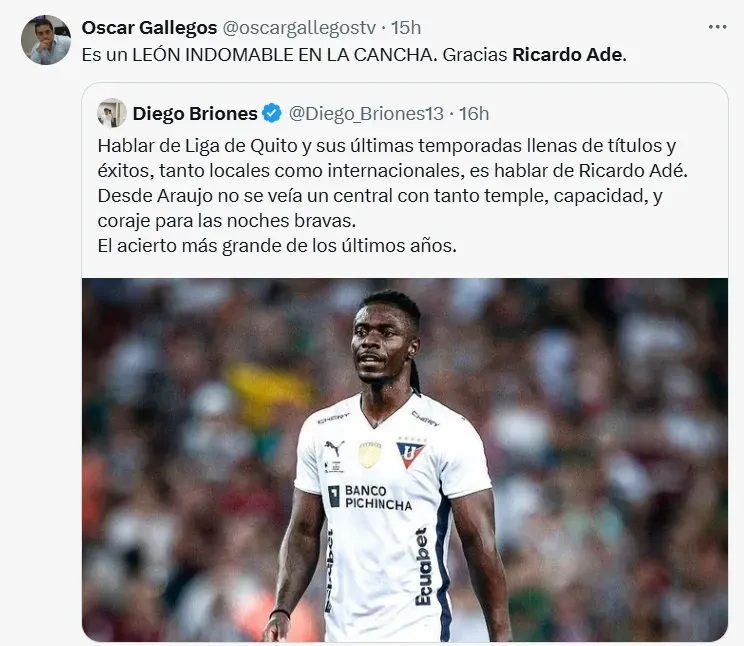Open Oscar Gallegos profile avatar
744x646 pixels.
click(x=46, y=40)
